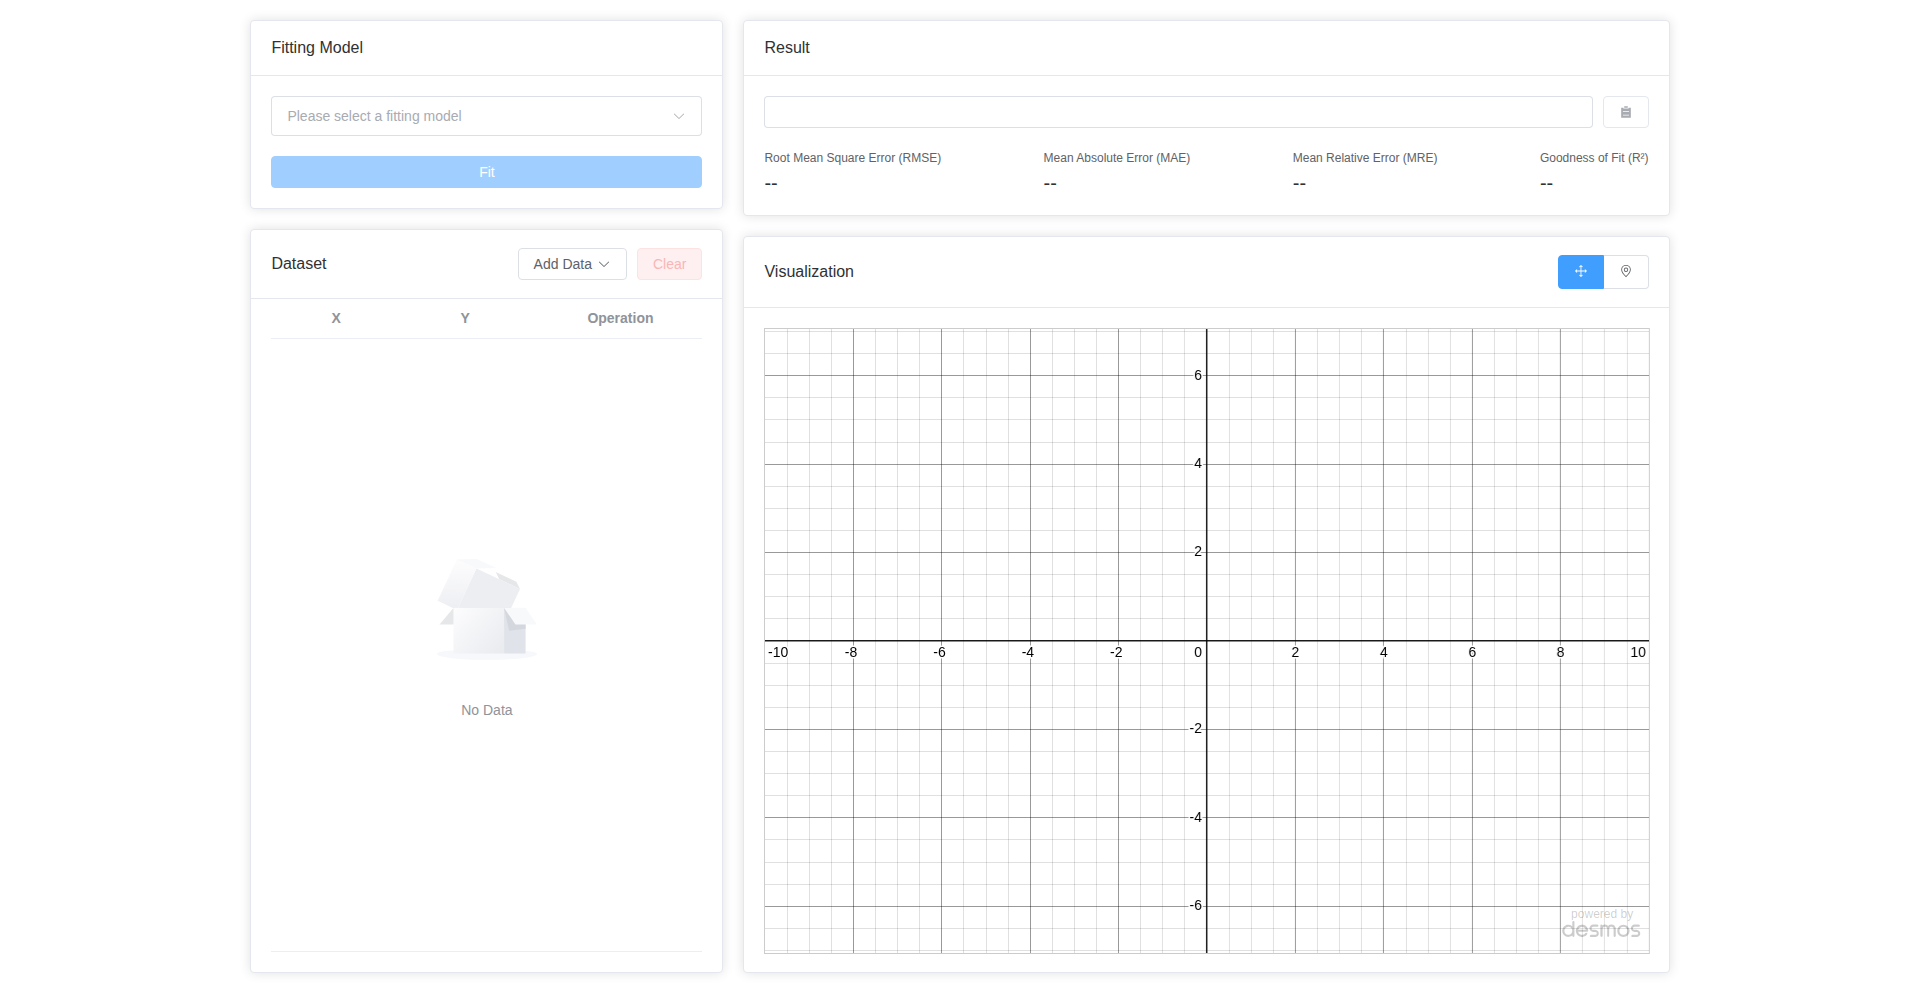Open the 'Please select a fitting model' dropdown
This screenshot has width=1920, height=993.
click(486, 115)
